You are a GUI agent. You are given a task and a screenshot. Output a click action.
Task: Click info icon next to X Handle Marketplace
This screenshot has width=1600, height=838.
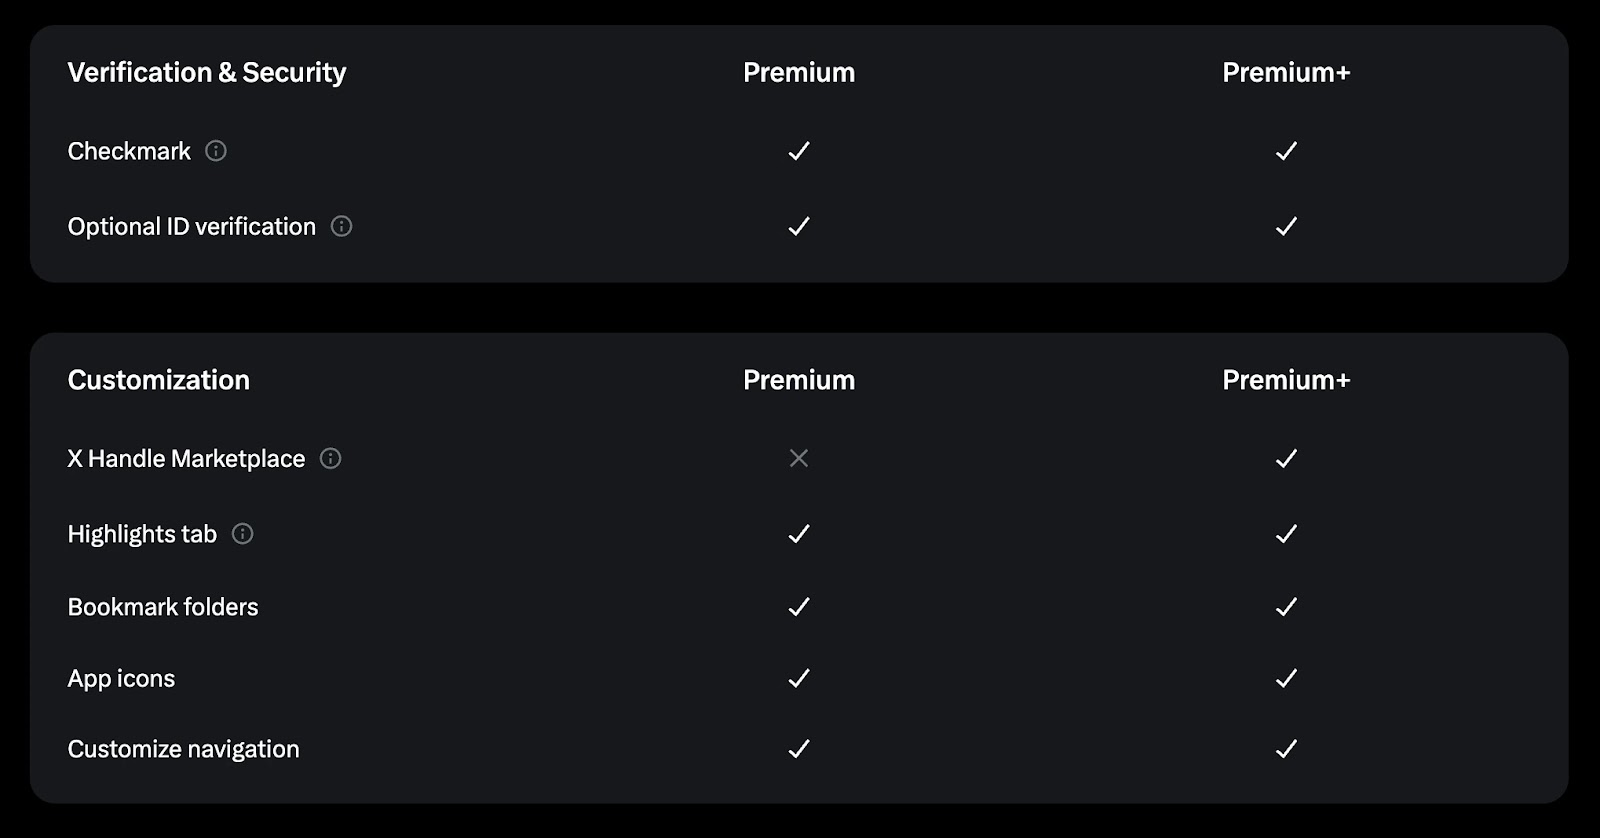330,458
